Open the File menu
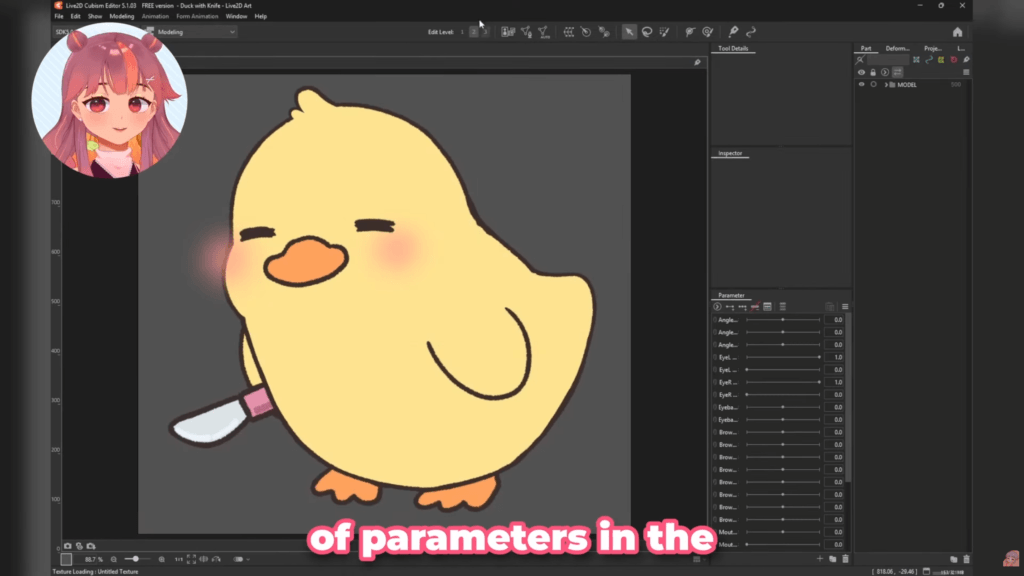Image resolution: width=1024 pixels, height=576 pixels. [x=59, y=16]
